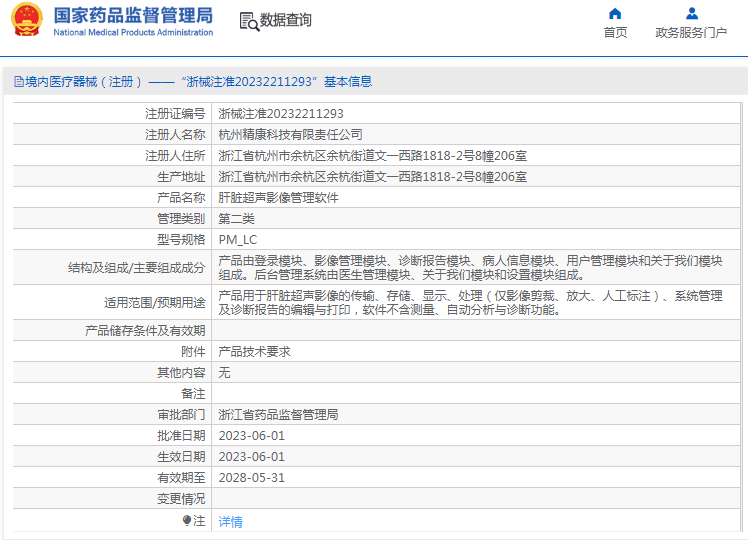Click the 适用范围/预期用途 description text
This screenshot has height=540, width=748.
click(470, 302)
